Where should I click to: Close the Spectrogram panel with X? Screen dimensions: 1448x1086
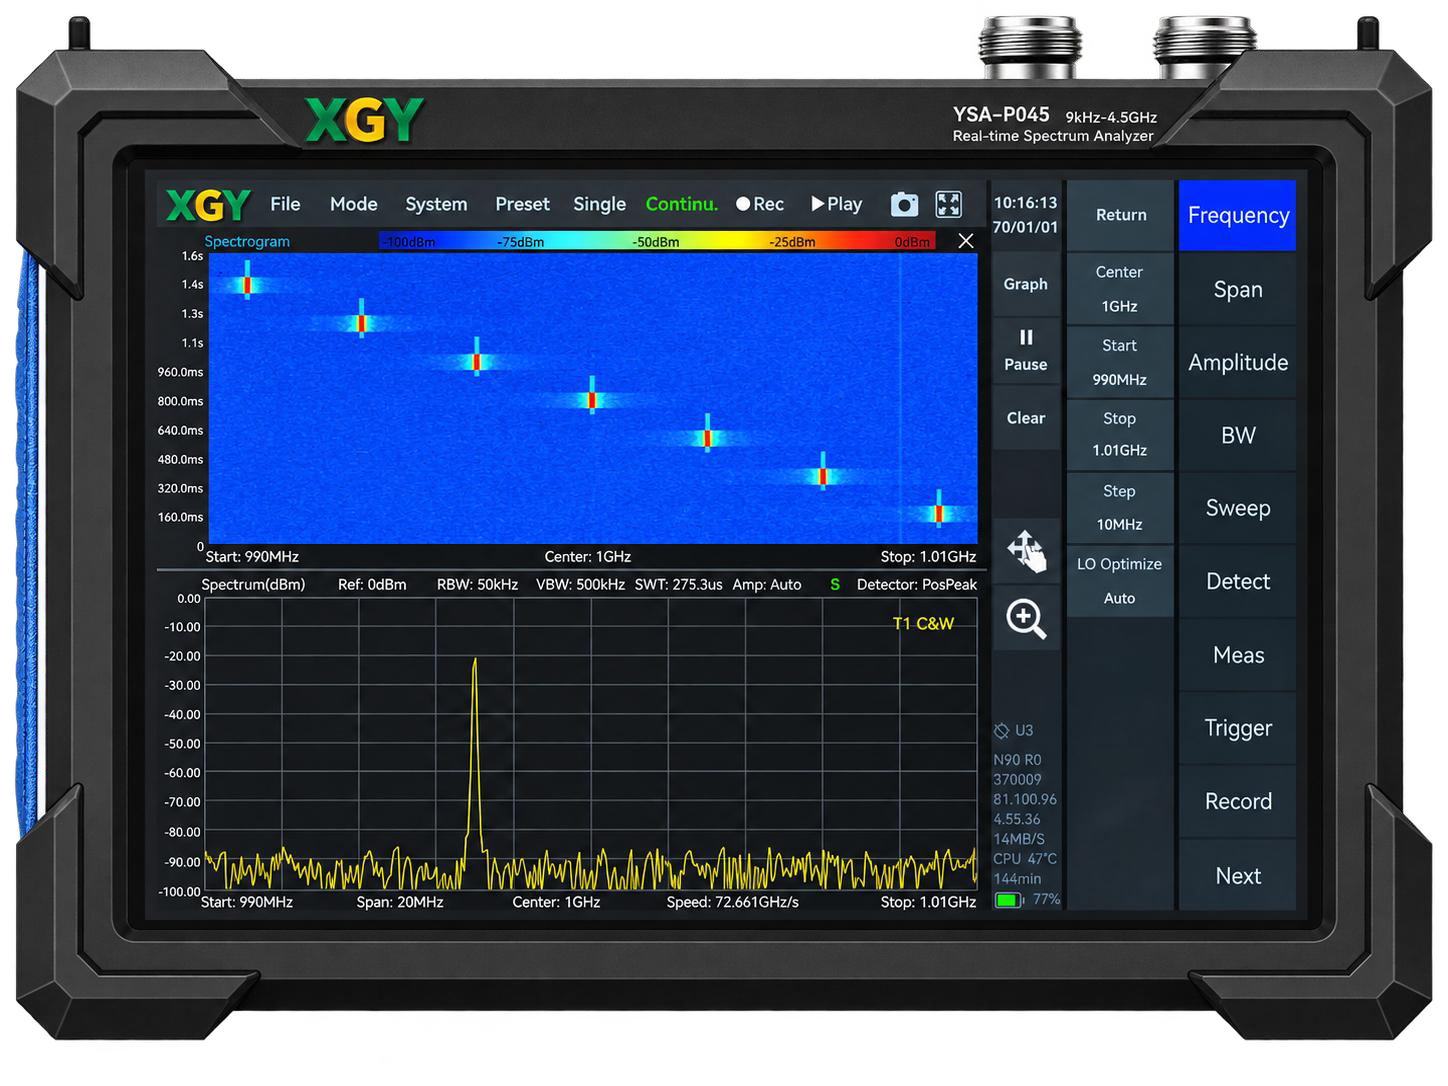click(x=965, y=241)
